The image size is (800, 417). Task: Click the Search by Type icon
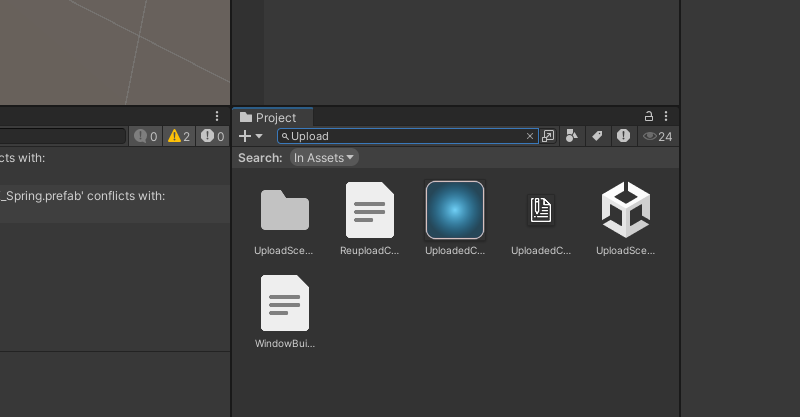[x=572, y=136]
